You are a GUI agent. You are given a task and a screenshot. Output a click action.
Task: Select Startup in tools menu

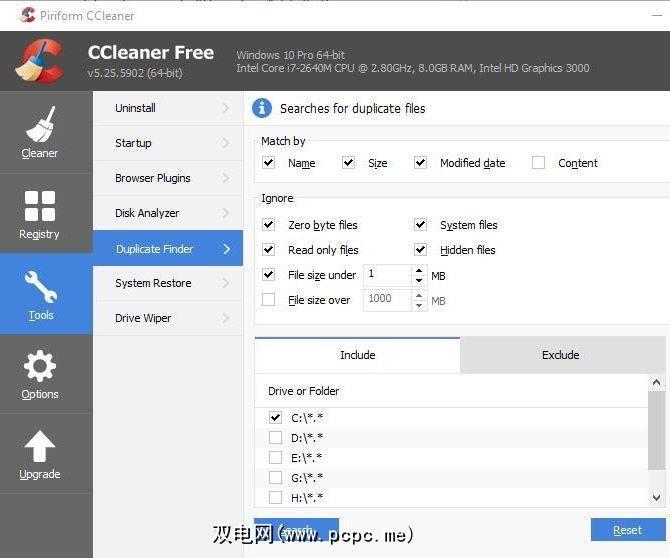(x=168, y=143)
